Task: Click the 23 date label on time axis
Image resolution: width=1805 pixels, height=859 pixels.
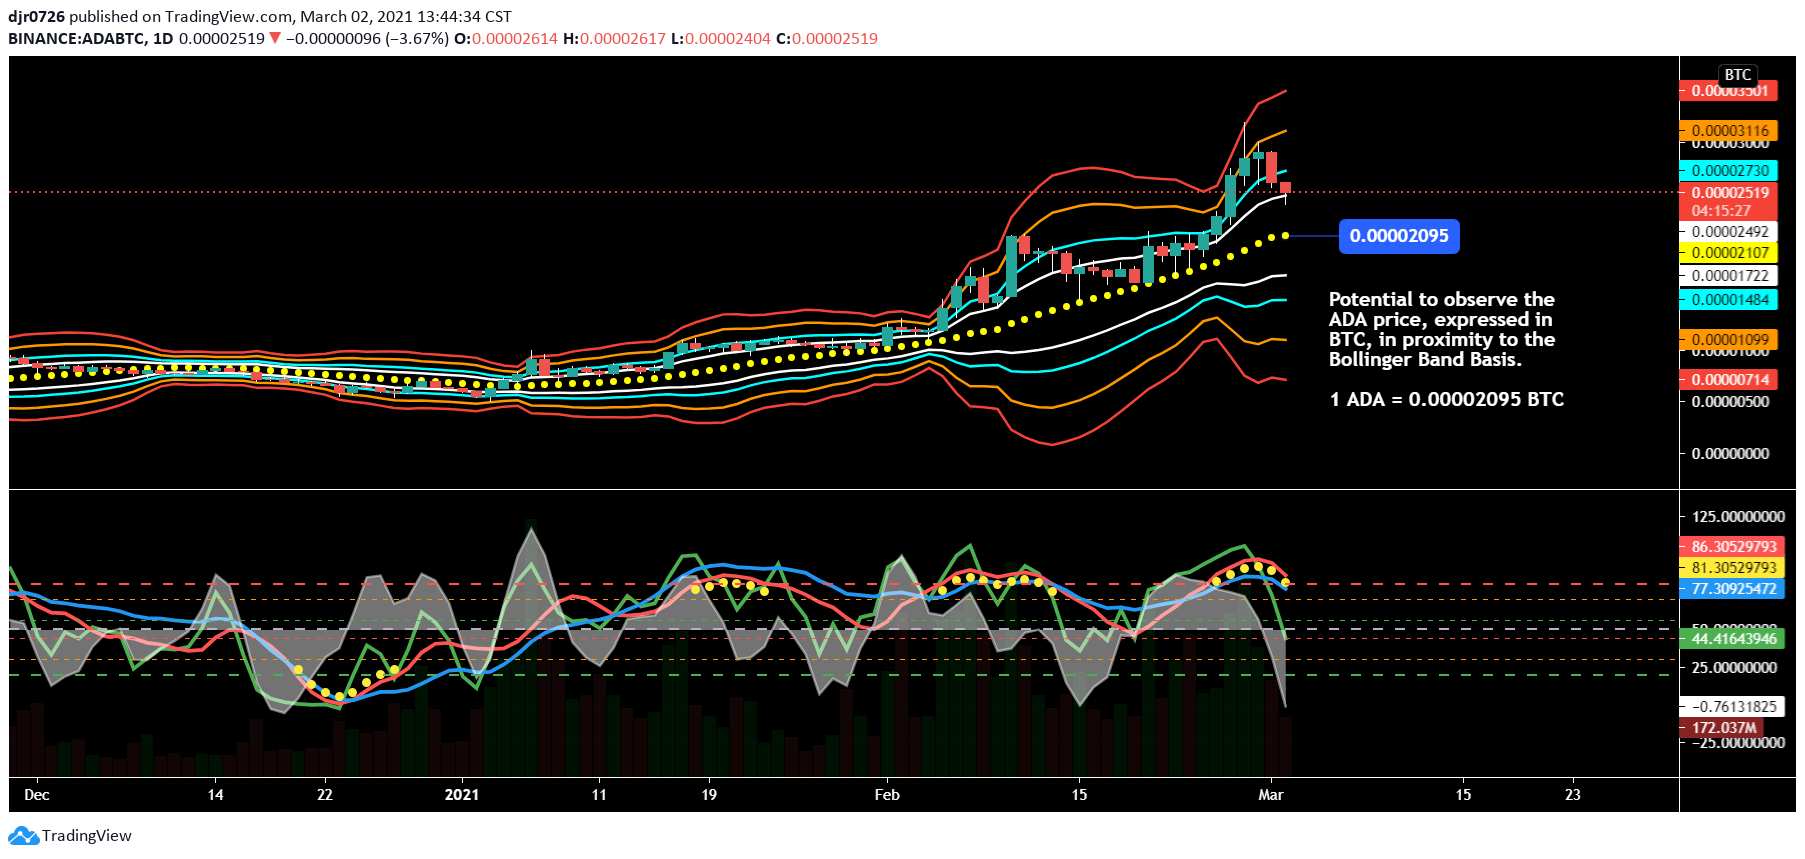Action: tap(1573, 795)
